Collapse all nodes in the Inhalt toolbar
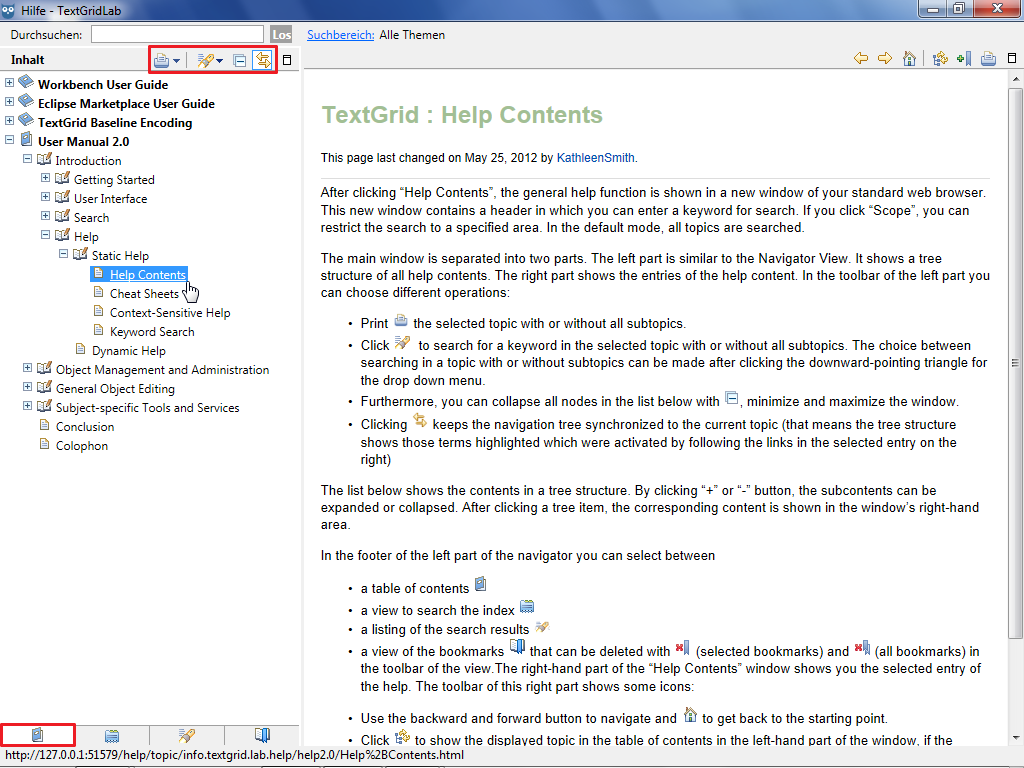Image resolution: width=1024 pixels, height=768 pixels. [x=240, y=60]
